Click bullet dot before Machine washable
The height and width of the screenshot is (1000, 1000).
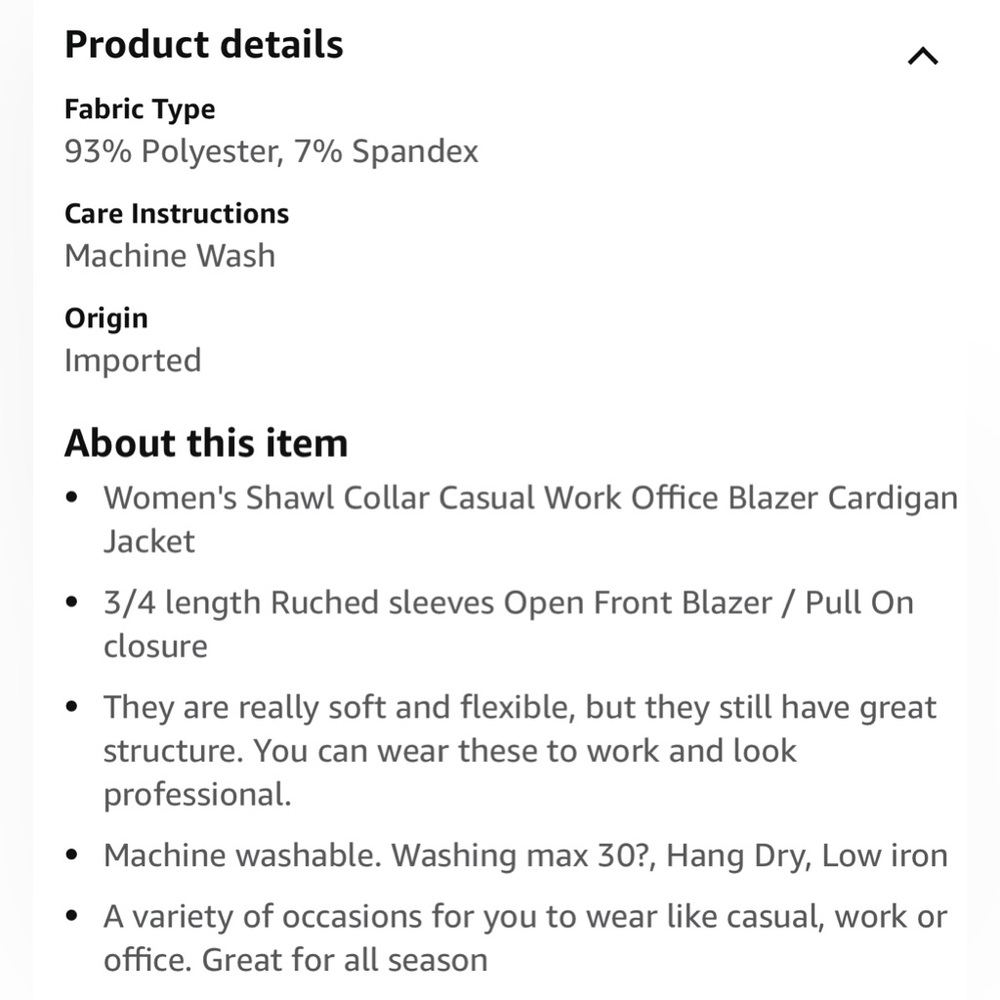pyautogui.click(x=71, y=856)
